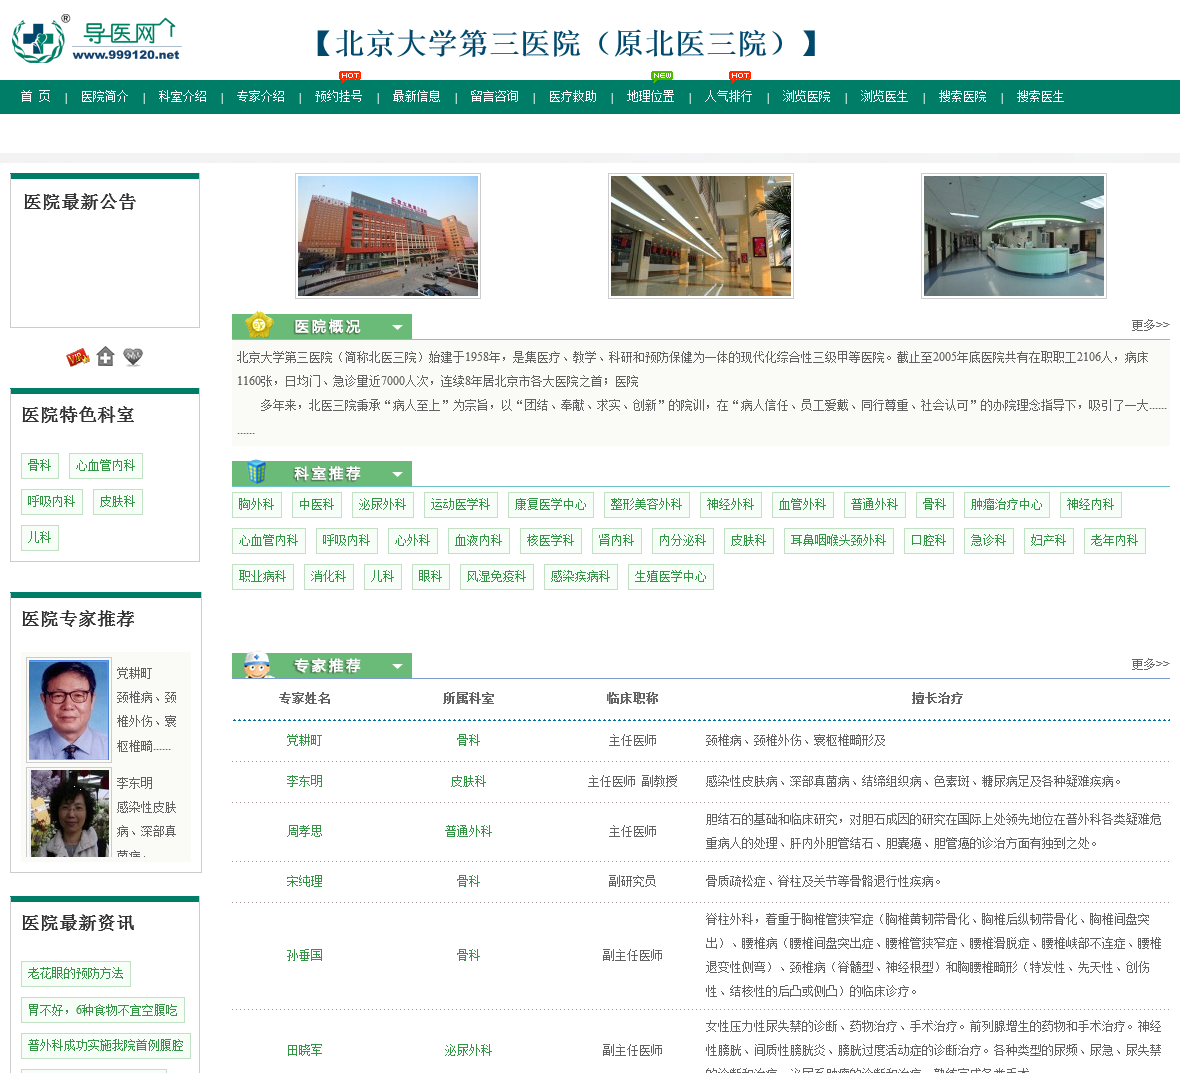Screen dimensions: 1180x1073
Task: Click the flower icon beside 医院概况
Action: pos(260,325)
